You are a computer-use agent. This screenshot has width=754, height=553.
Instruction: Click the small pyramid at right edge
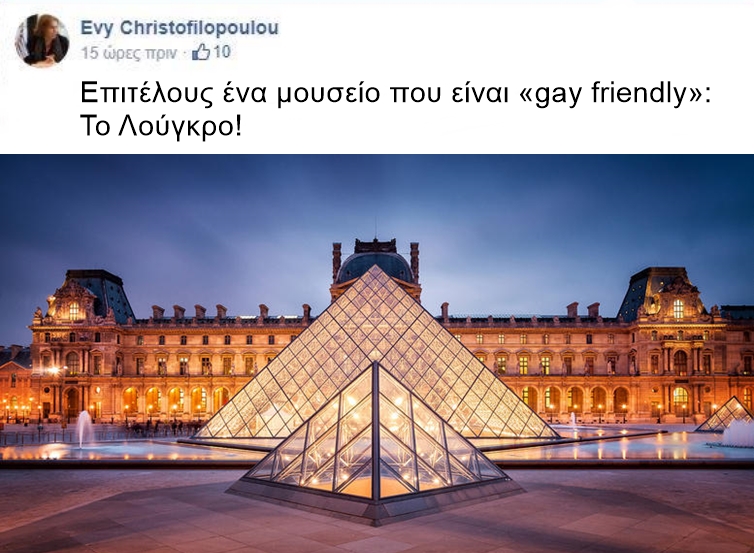[x=726, y=415]
